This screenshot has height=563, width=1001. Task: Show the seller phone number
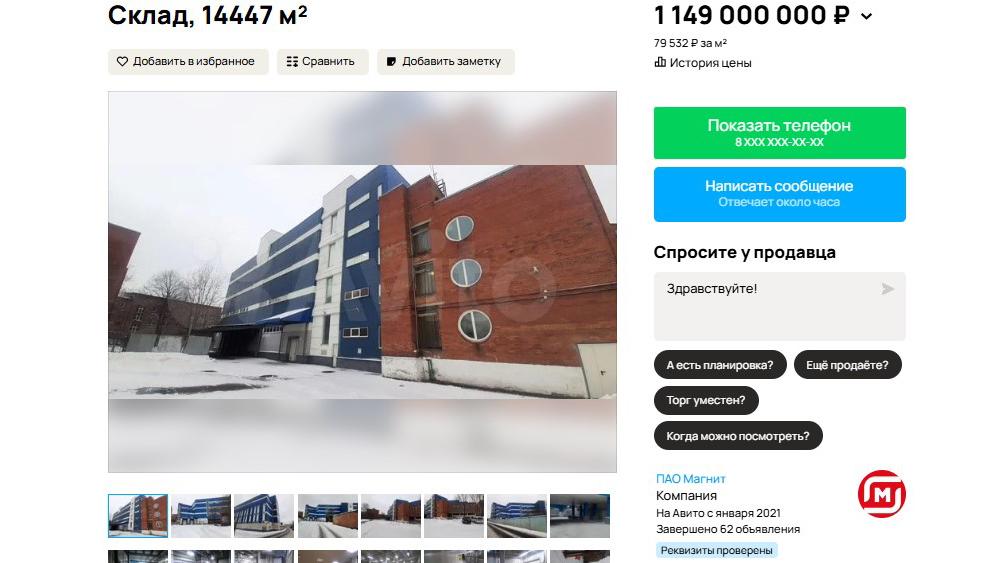point(779,133)
